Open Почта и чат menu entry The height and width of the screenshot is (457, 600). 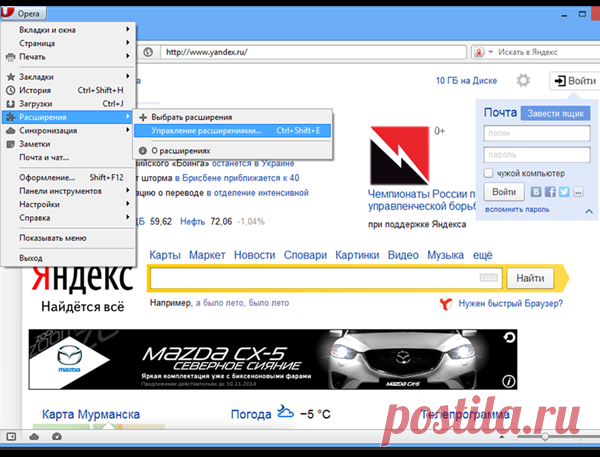tap(67, 157)
